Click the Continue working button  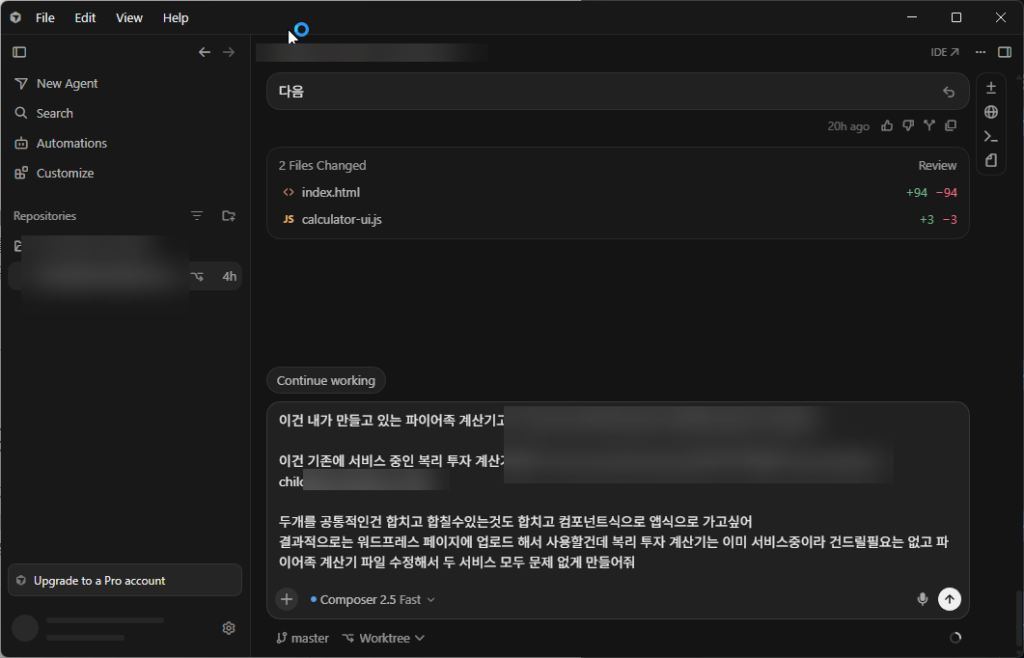[x=326, y=381]
